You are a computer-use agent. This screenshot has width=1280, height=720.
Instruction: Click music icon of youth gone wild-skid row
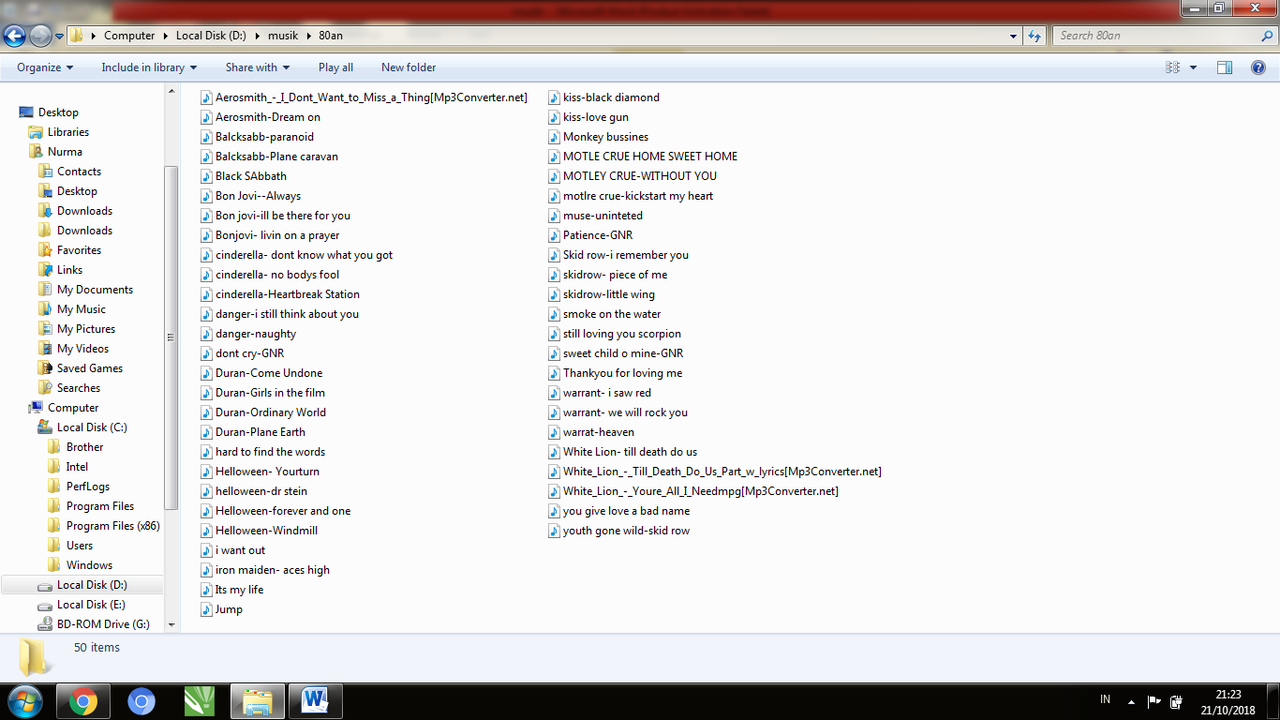pyautogui.click(x=555, y=530)
